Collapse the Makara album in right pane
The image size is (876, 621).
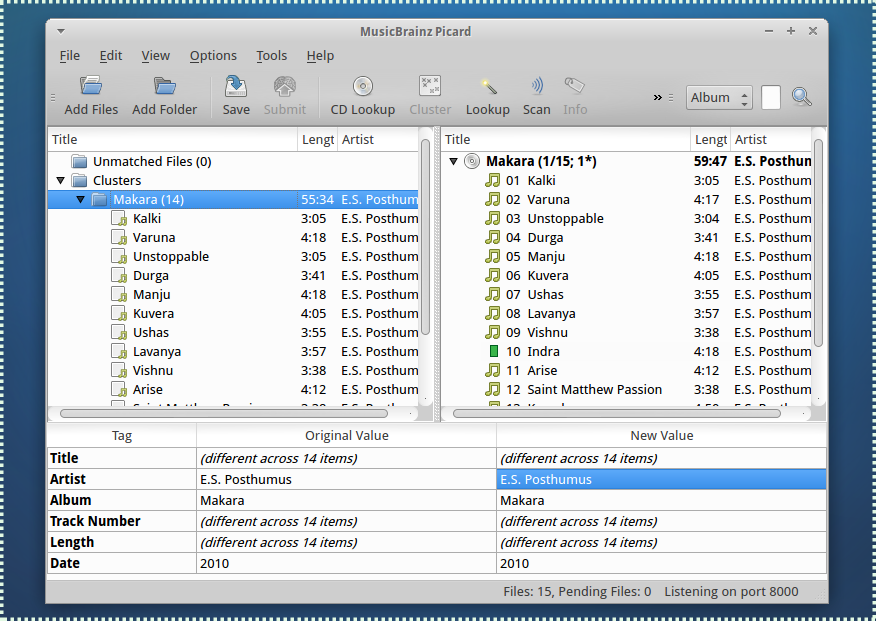coord(454,161)
